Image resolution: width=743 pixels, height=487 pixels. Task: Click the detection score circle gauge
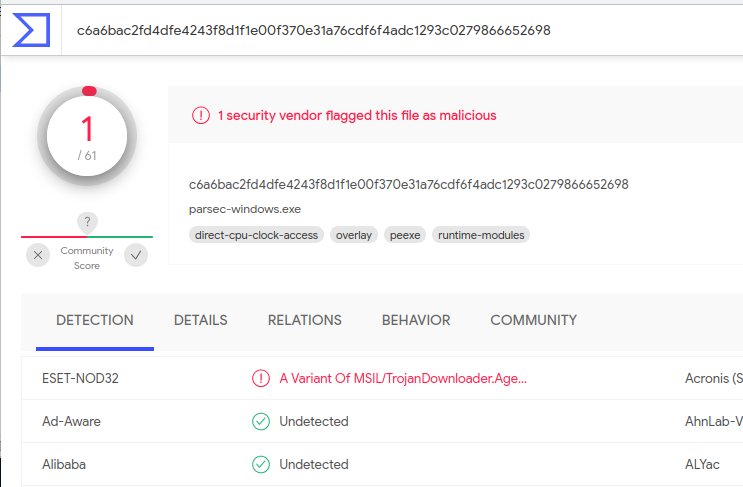[87, 136]
